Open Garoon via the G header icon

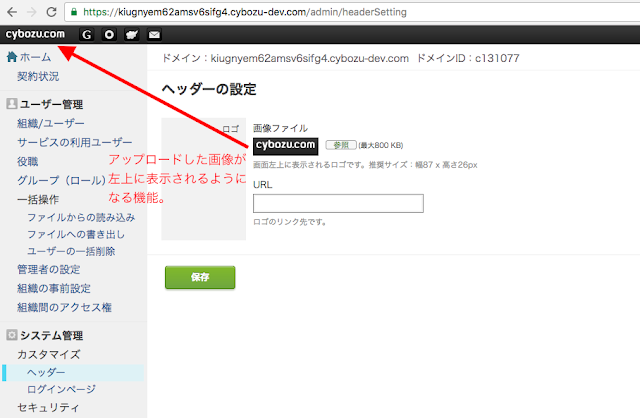pyautogui.click(x=87, y=35)
